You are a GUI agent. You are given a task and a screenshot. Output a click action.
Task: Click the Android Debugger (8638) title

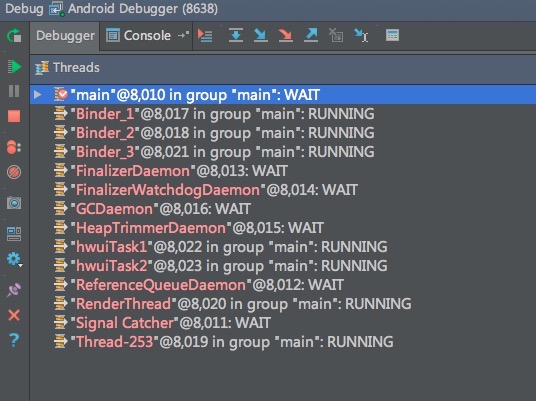pyautogui.click(x=143, y=9)
